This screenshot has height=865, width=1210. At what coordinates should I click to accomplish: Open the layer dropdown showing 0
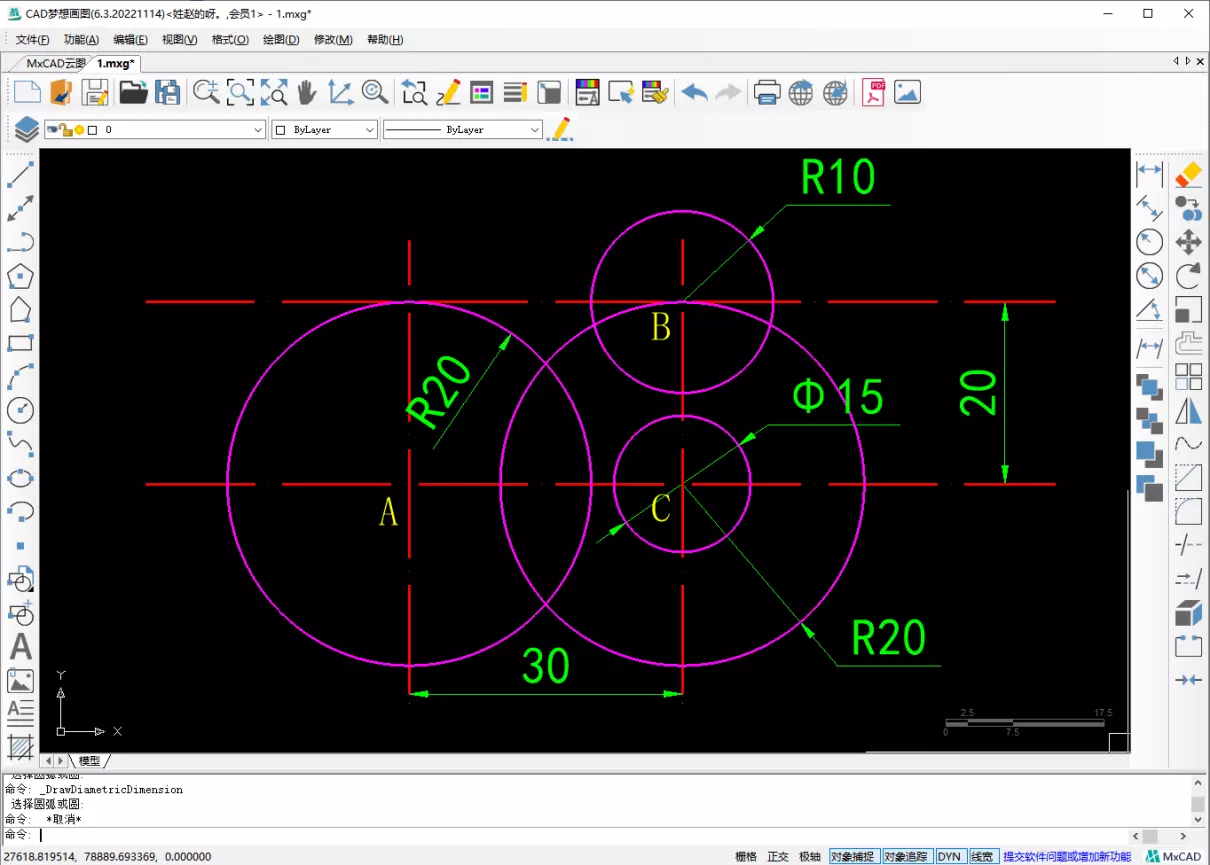155,129
